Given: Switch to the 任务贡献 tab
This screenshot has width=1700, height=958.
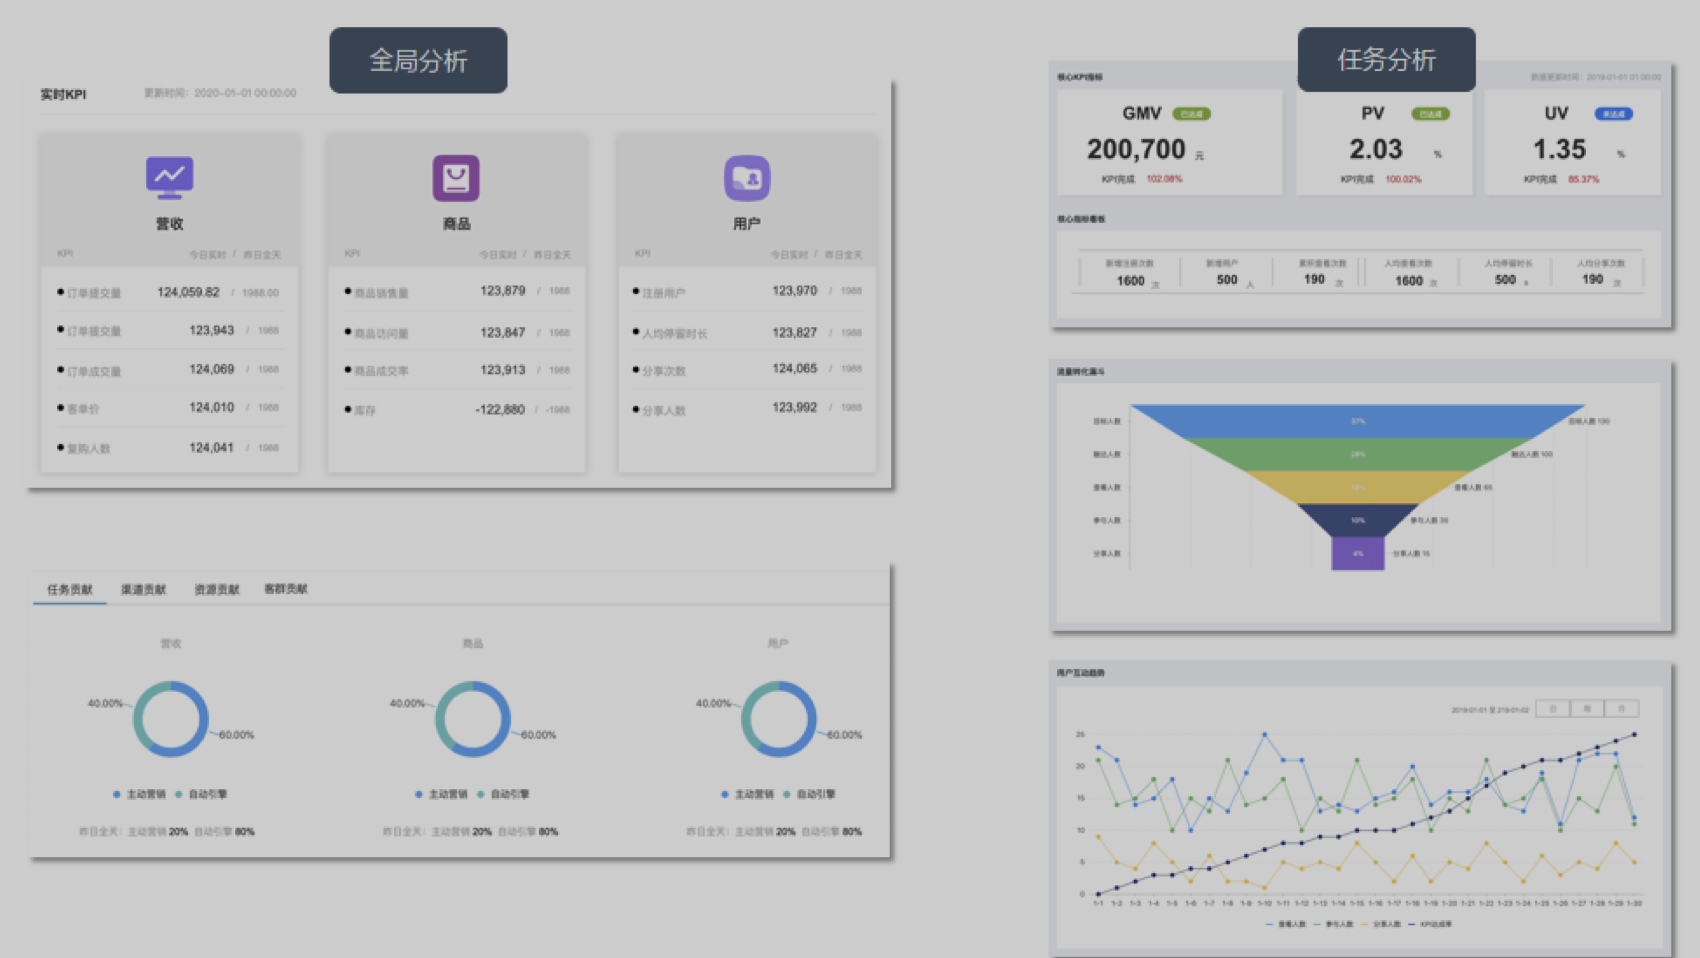Looking at the screenshot, I should pos(70,589).
